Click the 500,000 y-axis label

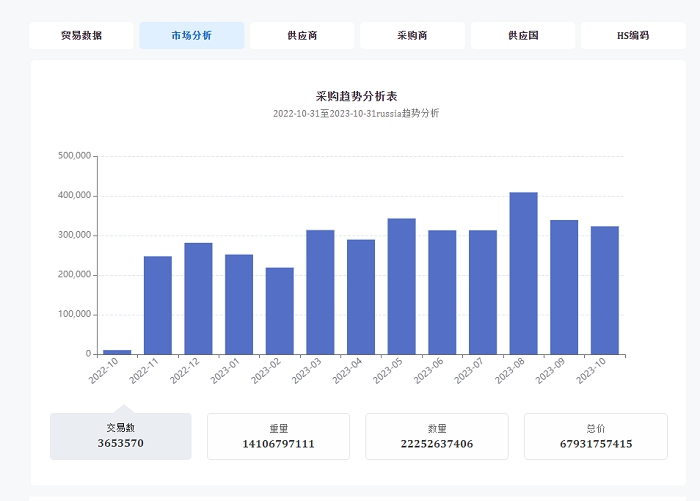click(74, 156)
